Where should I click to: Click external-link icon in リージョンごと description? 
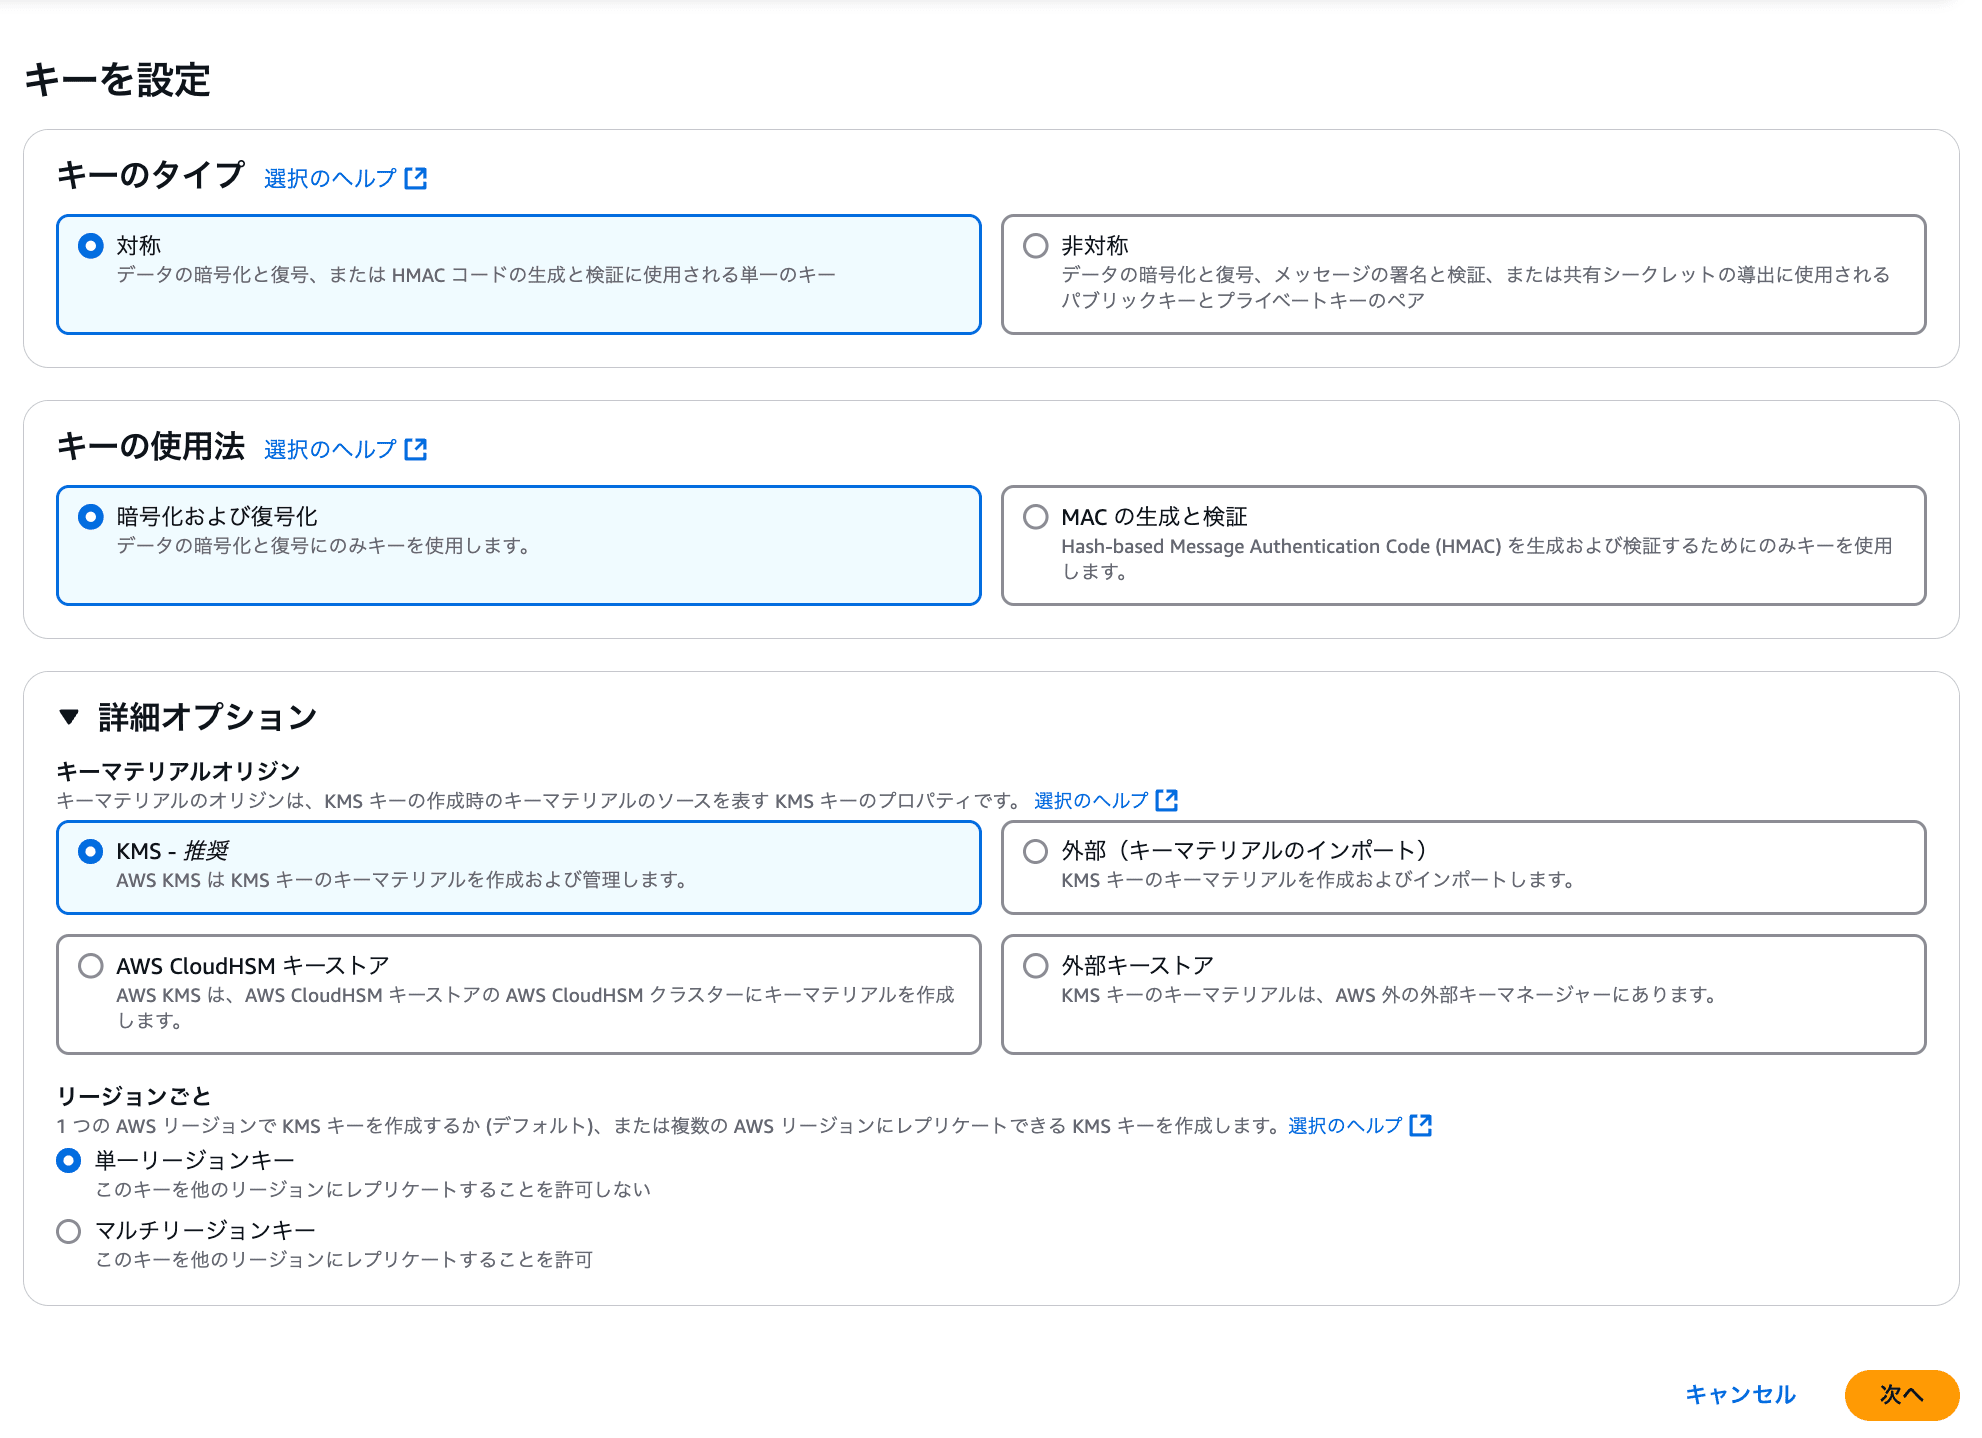pyautogui.click(x=1421, y=1126)
